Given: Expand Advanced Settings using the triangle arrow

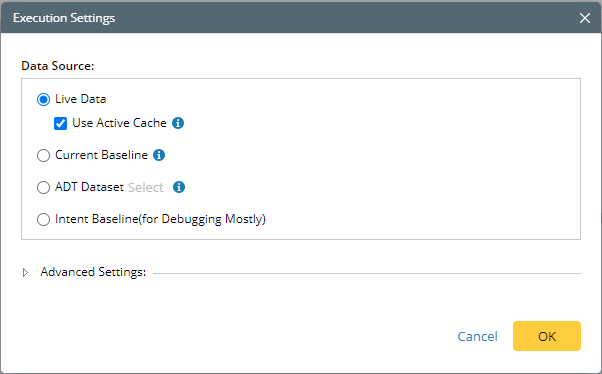Looking at the screenshot, I should (25, 273).
